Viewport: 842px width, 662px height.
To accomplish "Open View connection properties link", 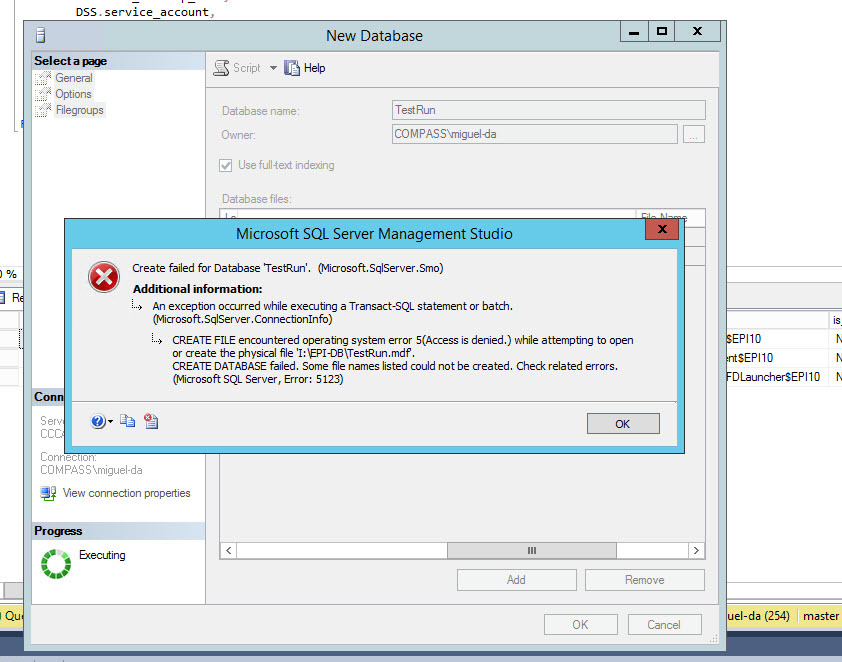I will pyautogui.click(x=126, y=493).
